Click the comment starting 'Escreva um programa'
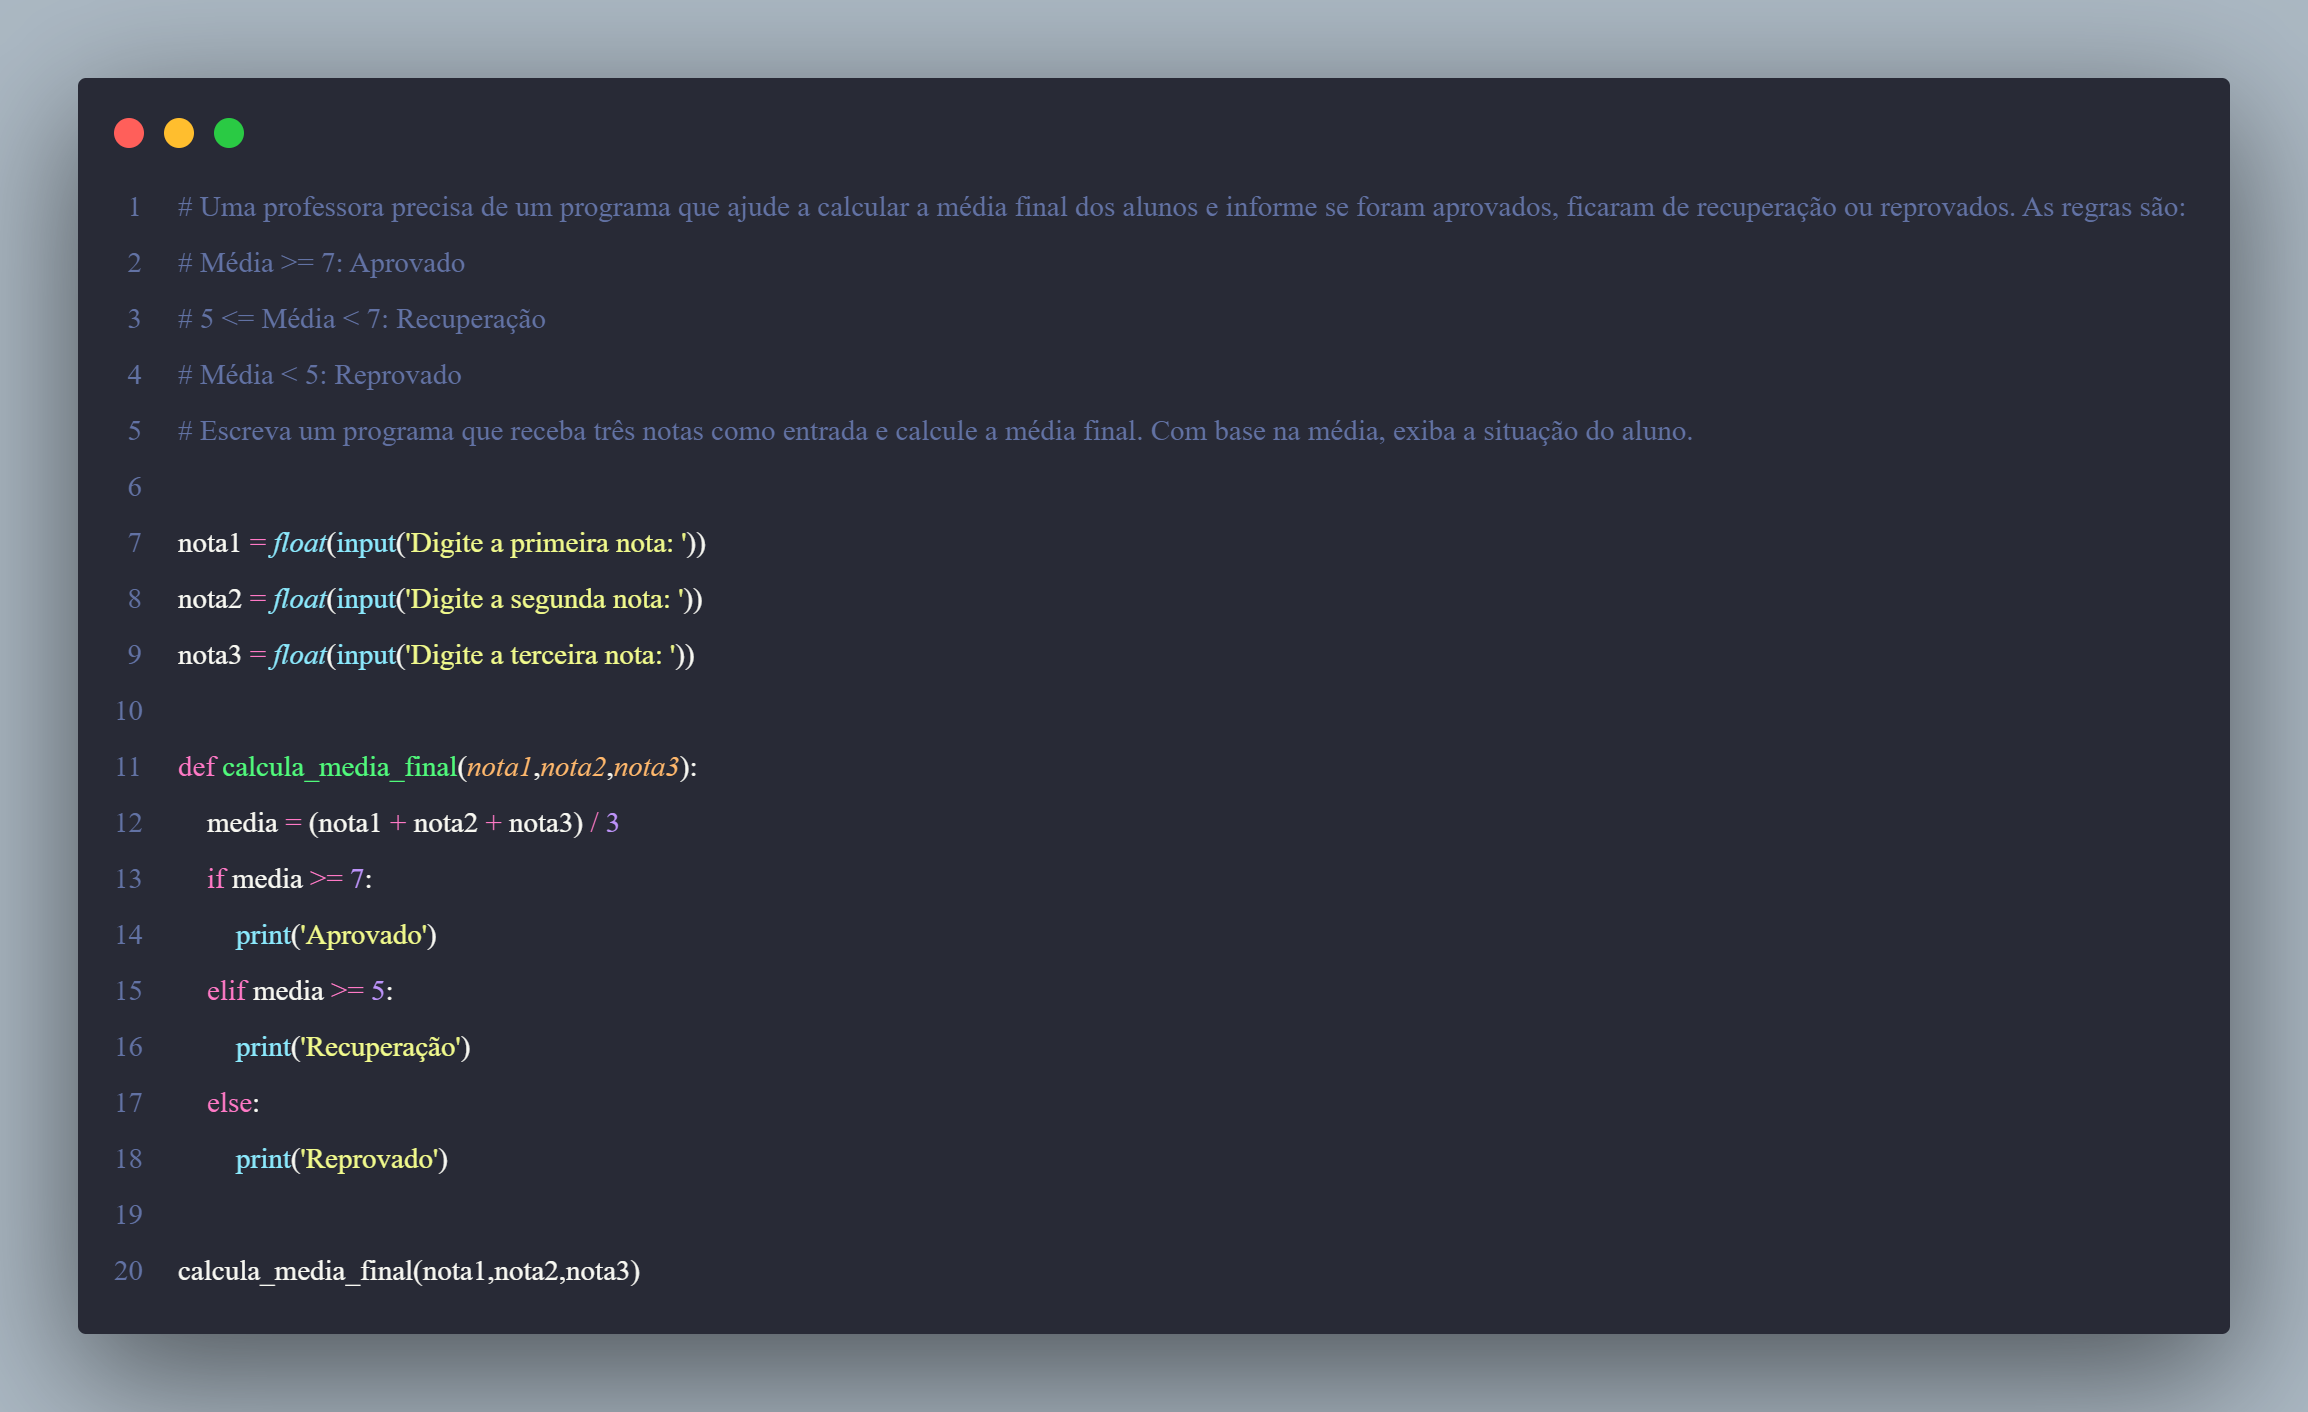The height and width of the screenshot is (1412, 2308). pos(935,431)
